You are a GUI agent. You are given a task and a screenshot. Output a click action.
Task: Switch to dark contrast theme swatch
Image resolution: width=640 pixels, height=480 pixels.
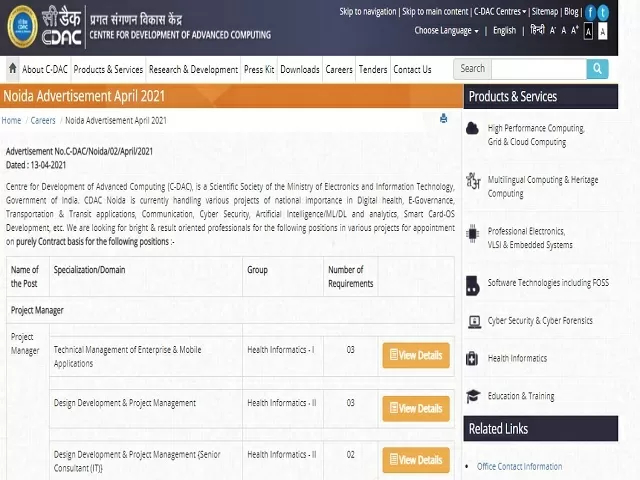pos(588,31)
